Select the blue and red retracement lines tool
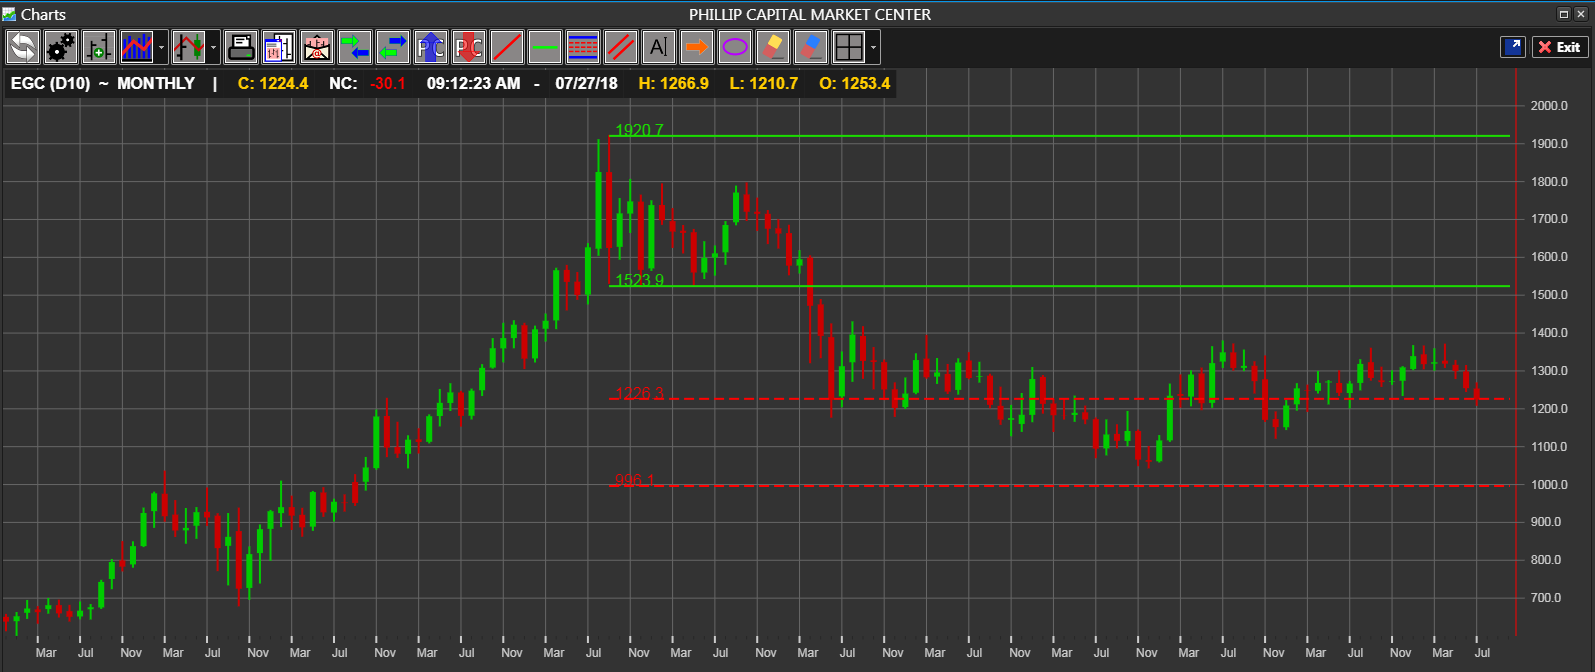Screen dimensions: 1595x672 (x=583, y=47)
